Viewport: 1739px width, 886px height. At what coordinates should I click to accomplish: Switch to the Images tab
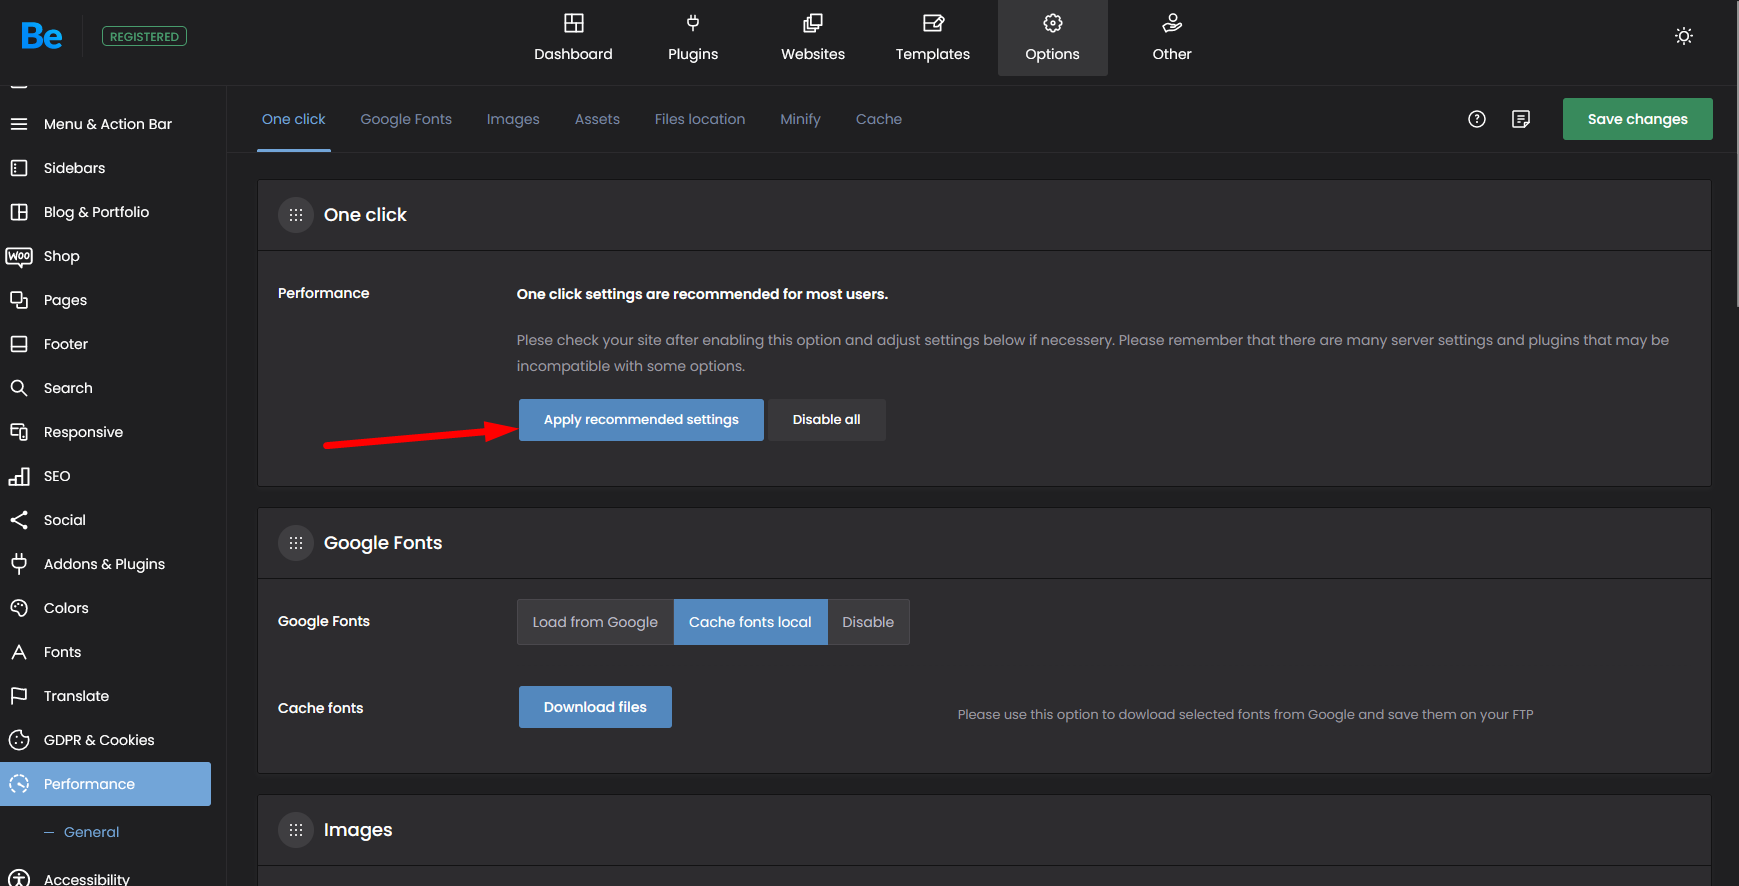click(513, 119)
